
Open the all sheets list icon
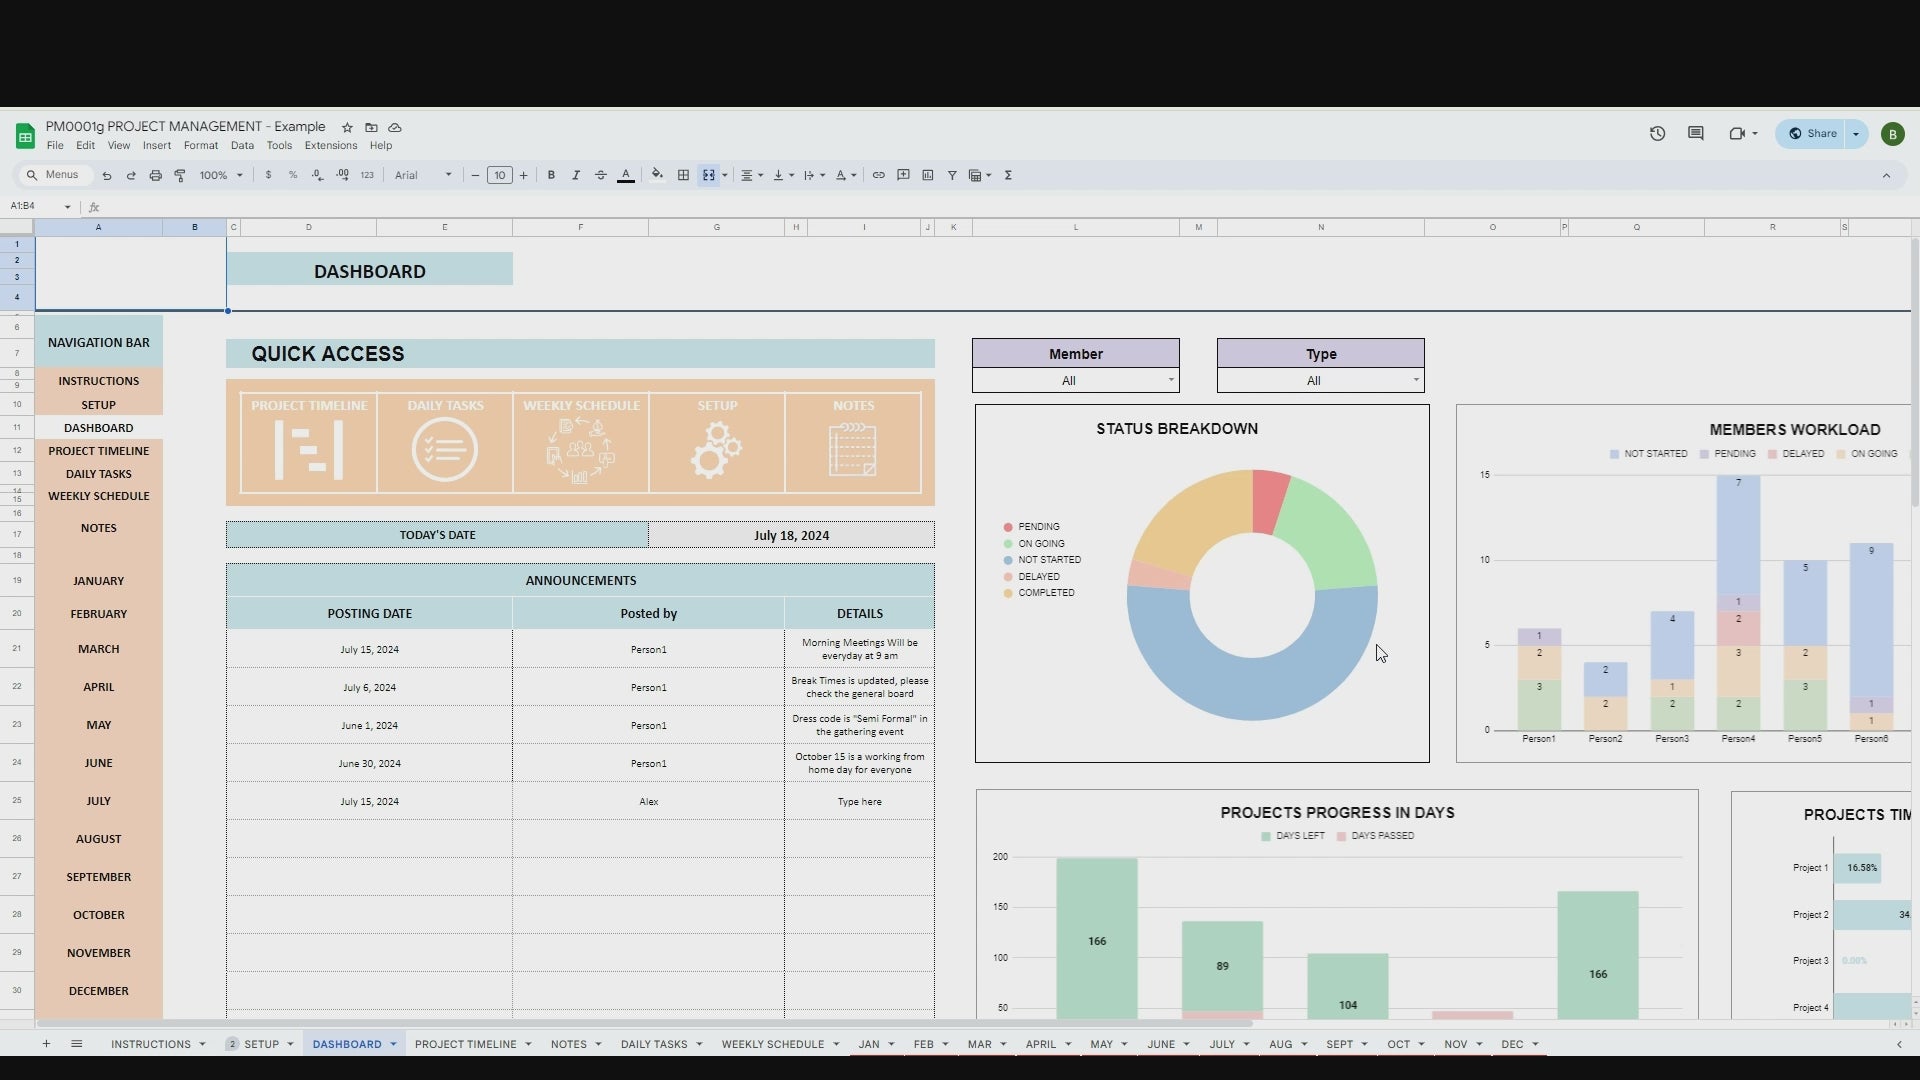[x=76, y=1044]
